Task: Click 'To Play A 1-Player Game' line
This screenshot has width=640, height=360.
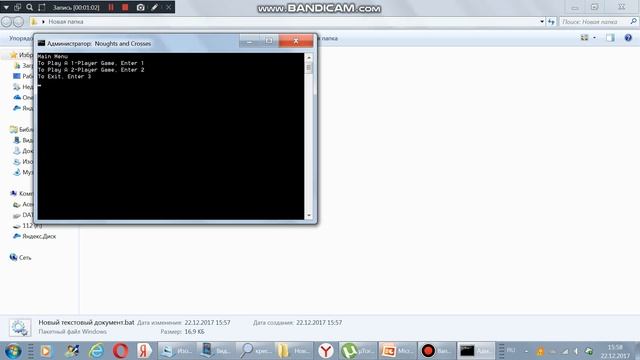Action: (91, 63)
